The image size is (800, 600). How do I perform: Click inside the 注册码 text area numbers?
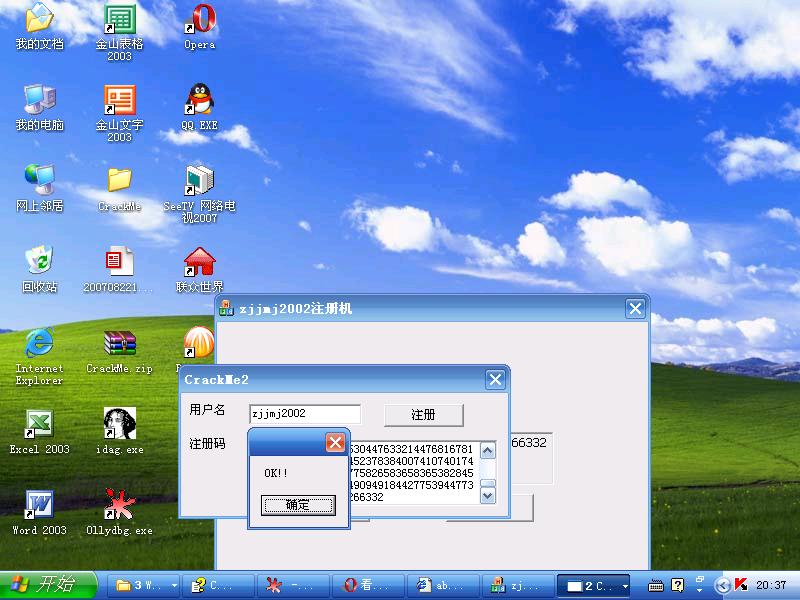[414, 473]
